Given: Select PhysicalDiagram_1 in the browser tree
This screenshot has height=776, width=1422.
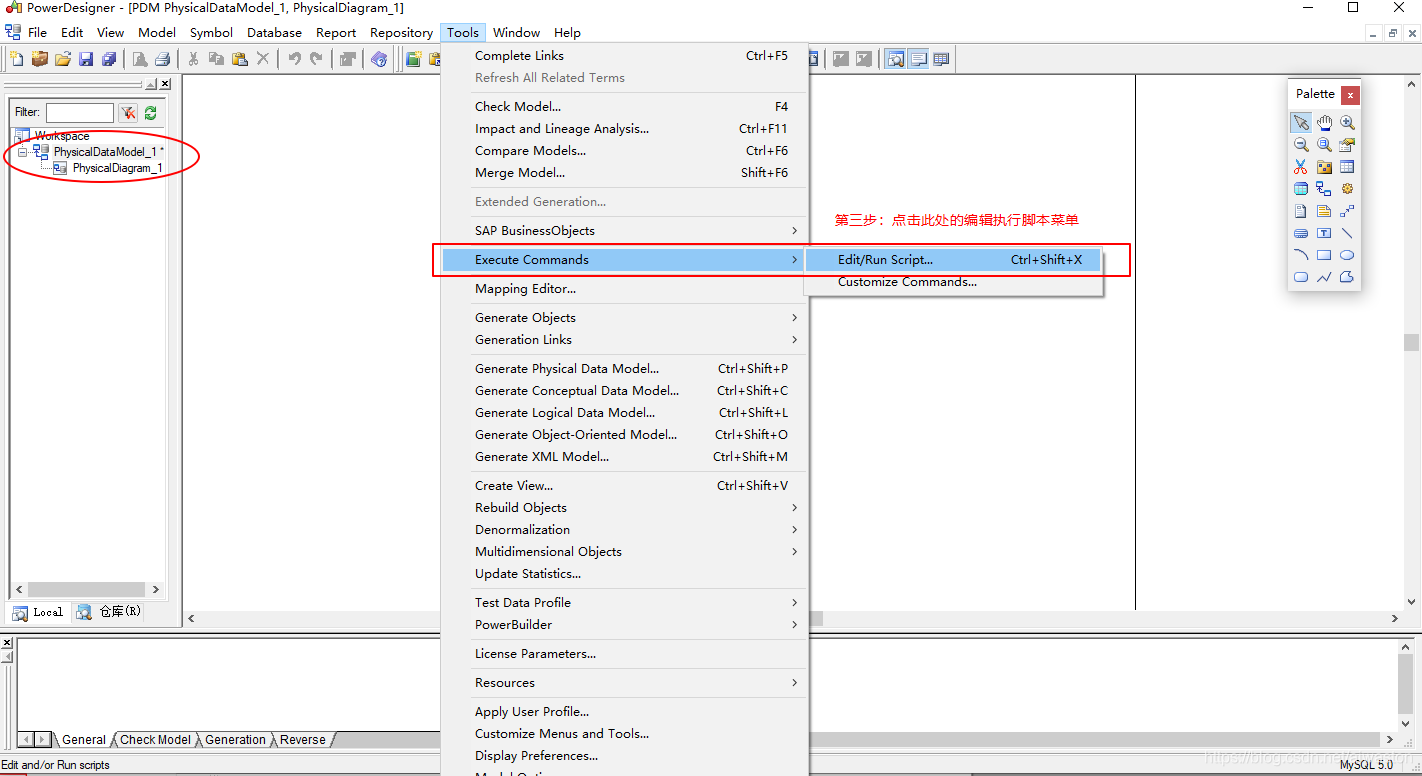Looking at the screenshot, I should pyautogui.click(x=117, y=168).
